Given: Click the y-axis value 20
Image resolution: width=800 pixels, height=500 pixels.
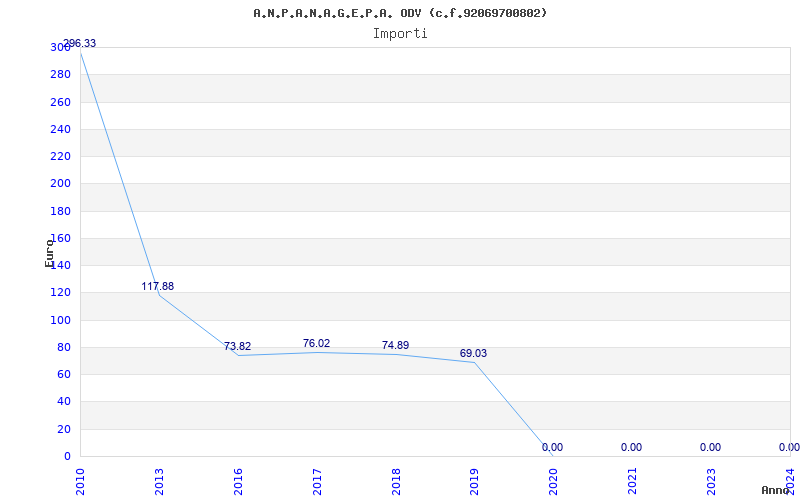Looking at the screenshot, I should tap(63, 430).
